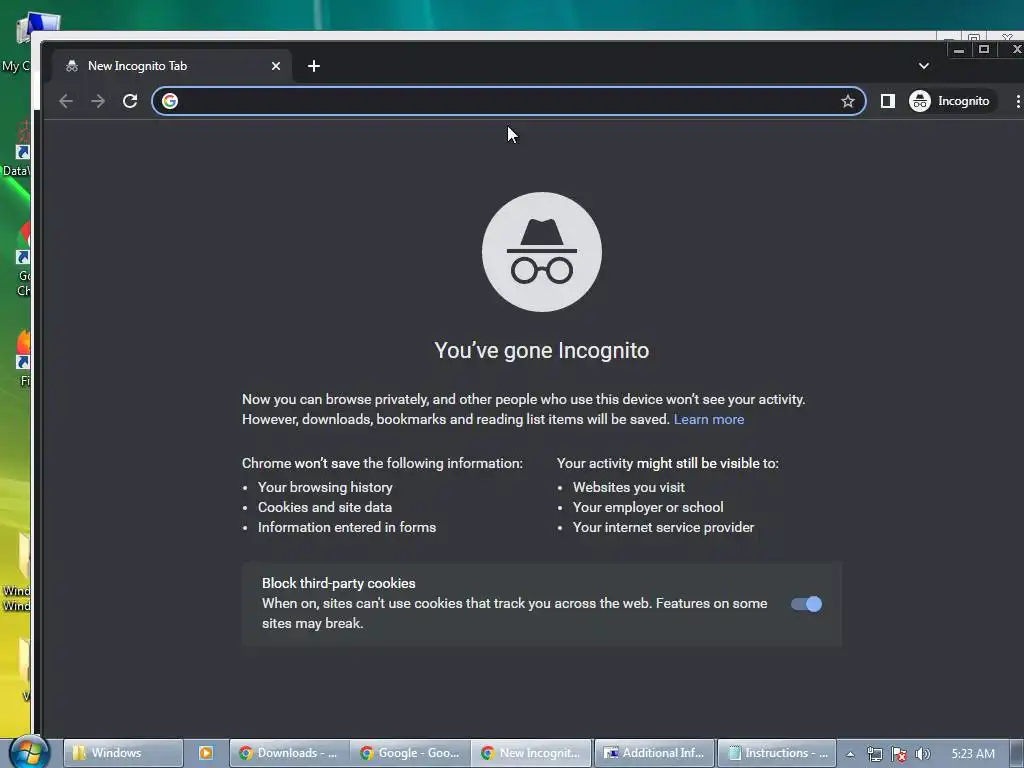Show hidden tray icons arrow
Screen dimensions: 1024x768
(850, 754)
